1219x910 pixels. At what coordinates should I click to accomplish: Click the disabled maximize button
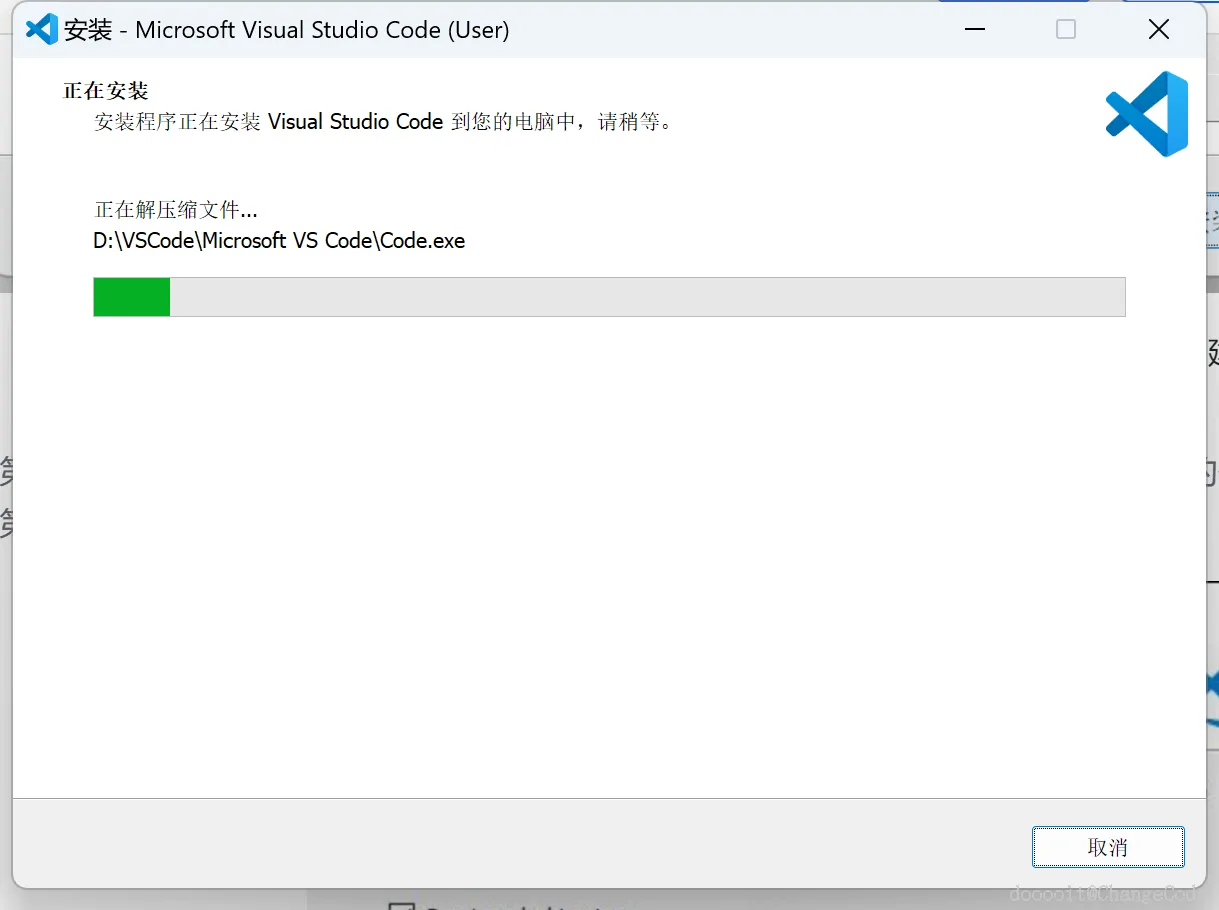click(x=1066, y=30)
